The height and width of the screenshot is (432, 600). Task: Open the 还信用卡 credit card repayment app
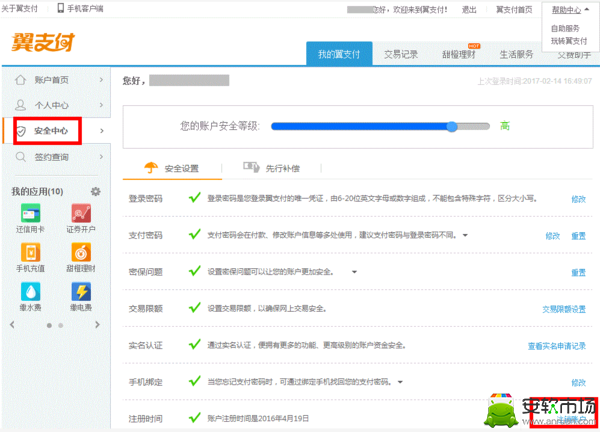point(31,214)
